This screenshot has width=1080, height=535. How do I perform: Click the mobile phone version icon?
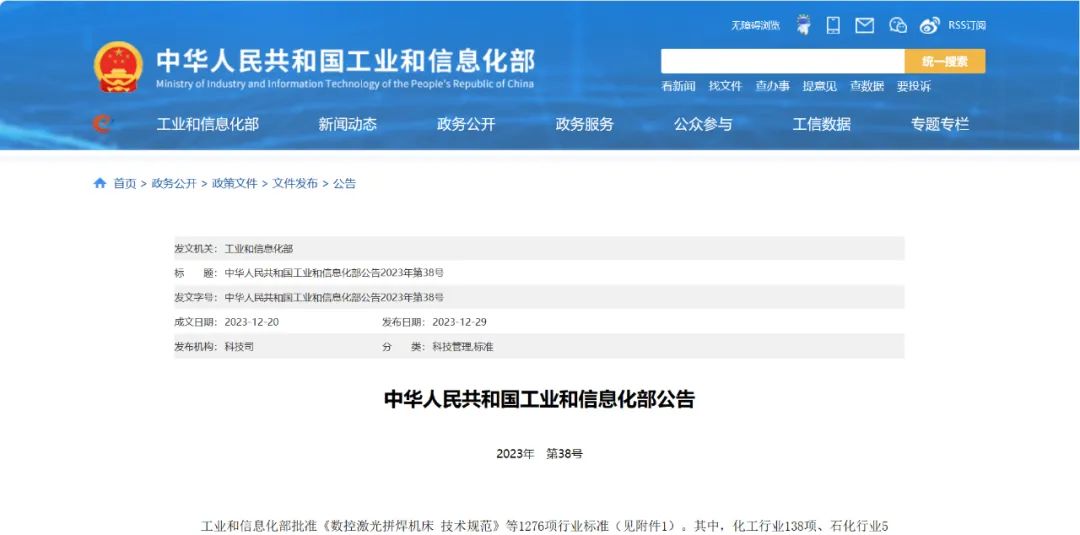coord(833,25)
